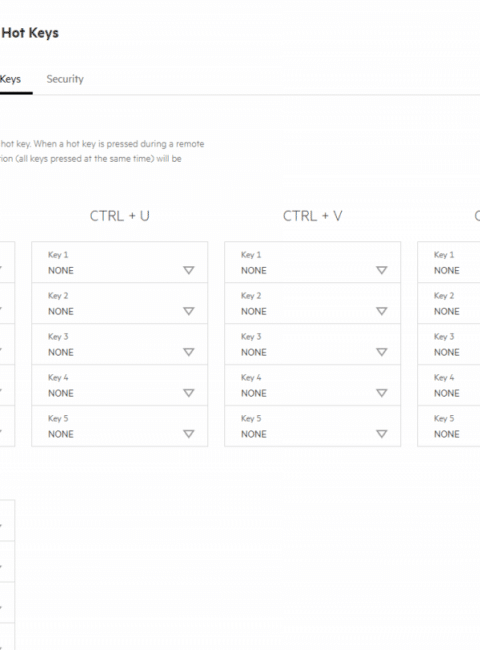Expand Key 5 dropdown under CTRL + V
The height and width of the screenshot is (650, 480).
[313, 426]
